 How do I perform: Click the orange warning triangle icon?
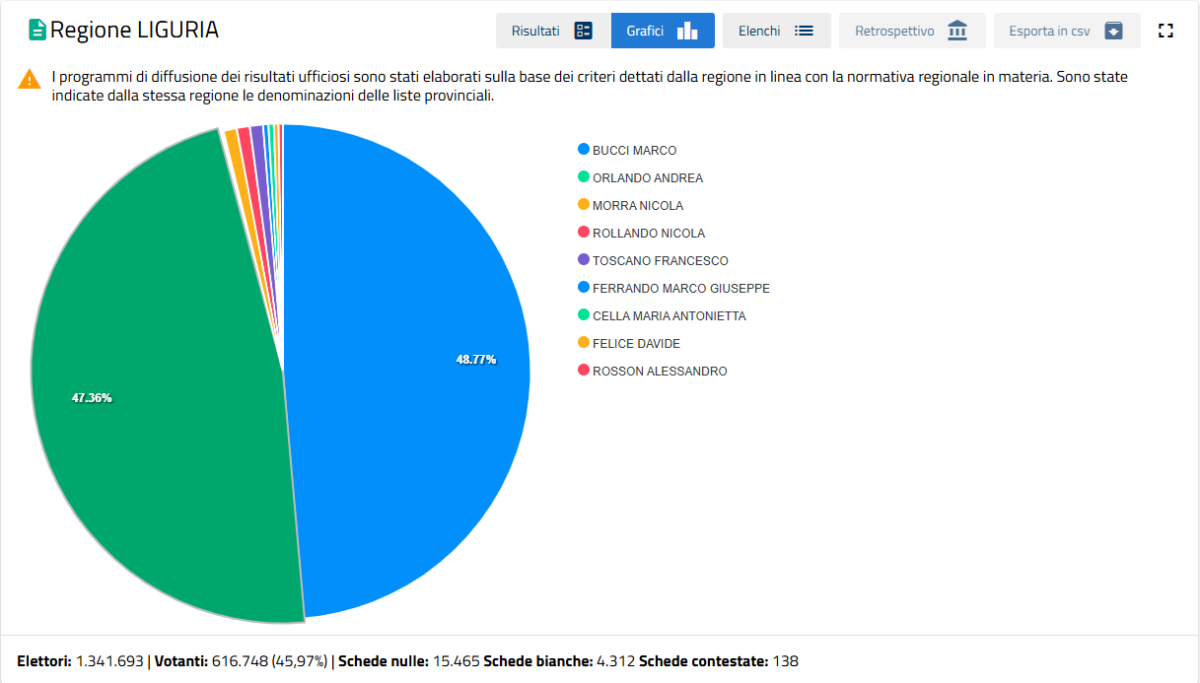pyautogui.click(x=30, y=79)
